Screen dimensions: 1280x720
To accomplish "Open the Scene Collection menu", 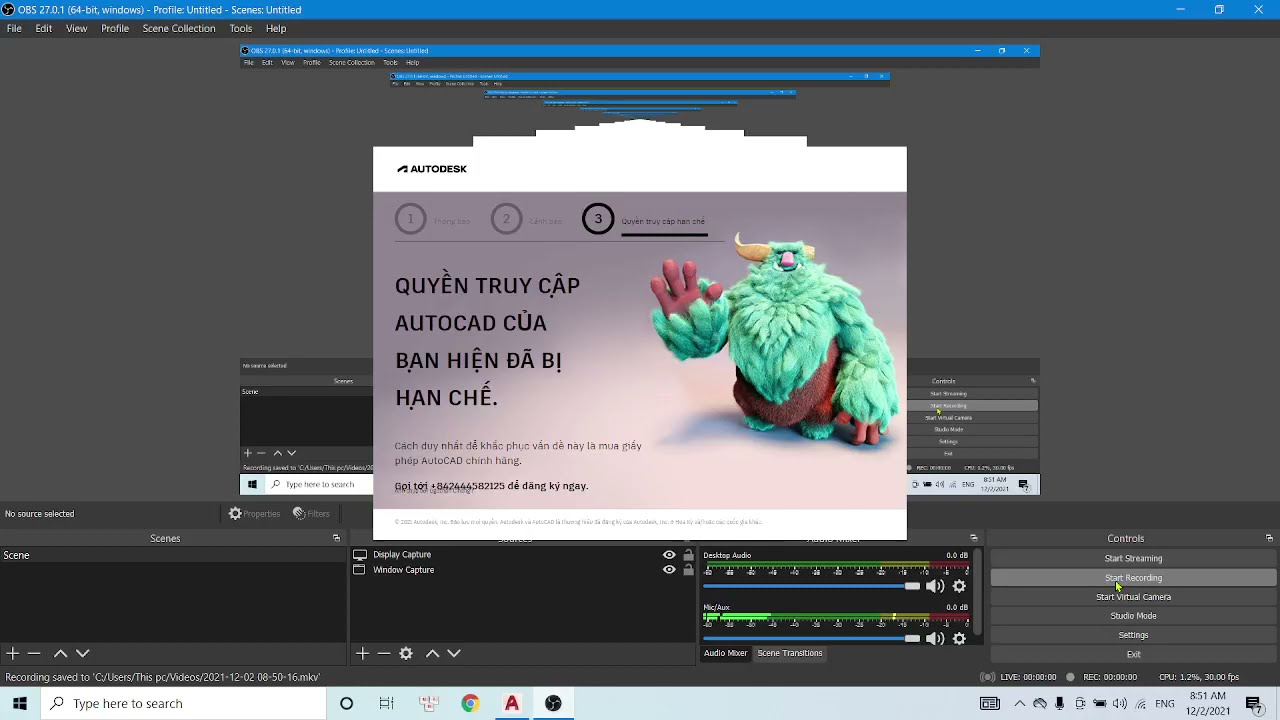I will [x=179, y=28].
